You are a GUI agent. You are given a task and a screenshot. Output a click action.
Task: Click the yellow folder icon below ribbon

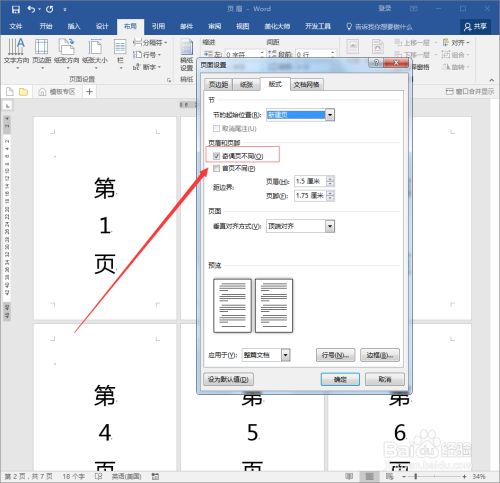(x=23, y=92)
